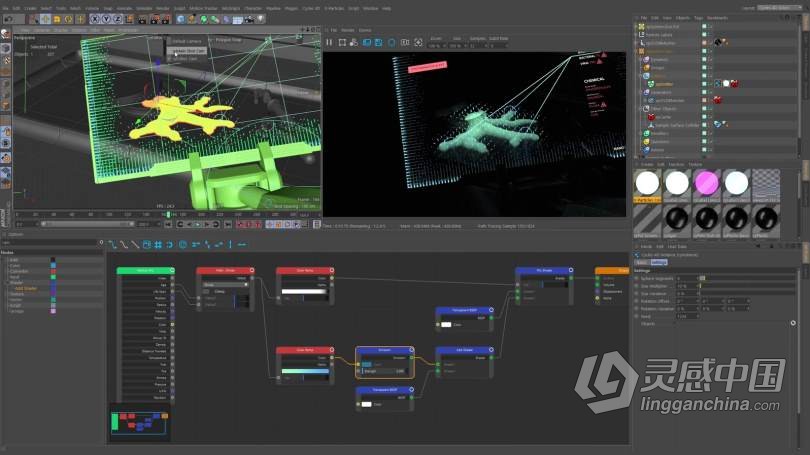
Task: Select the magenta material ball
Action: pos(706,183)
